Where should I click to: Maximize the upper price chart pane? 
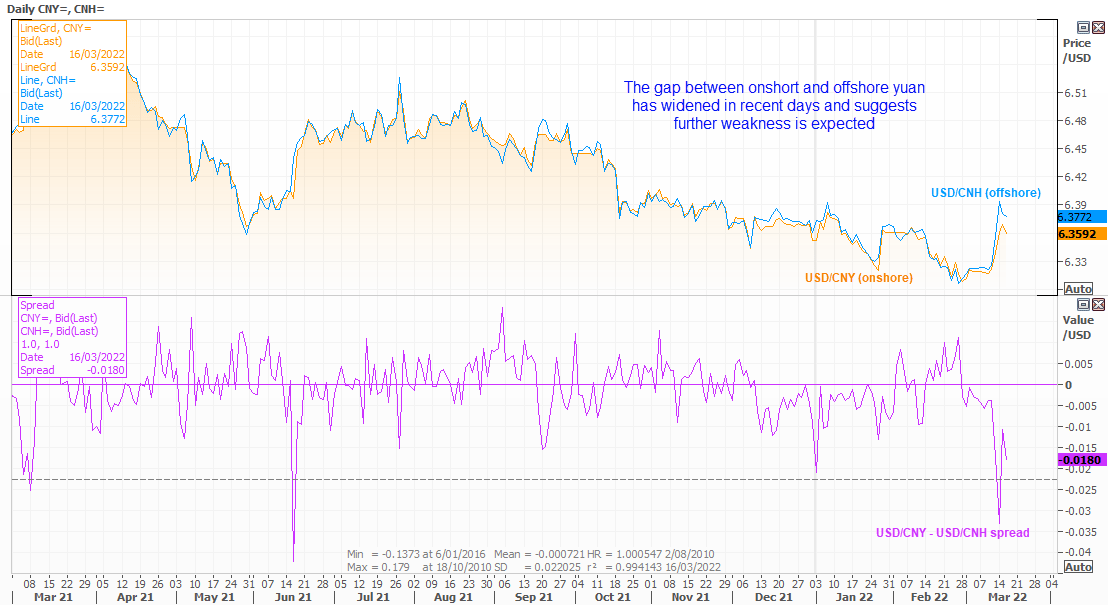coord(1083,28)
